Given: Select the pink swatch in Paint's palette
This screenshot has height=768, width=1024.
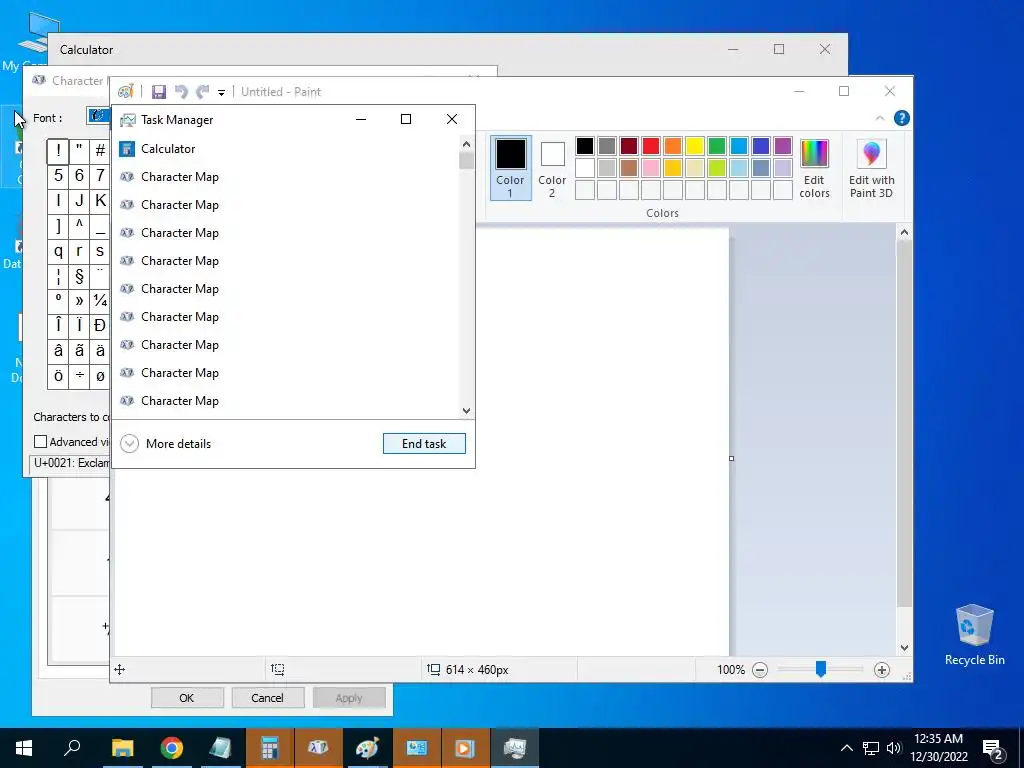Looking at the screenshot, I should [x=651, y=168].
